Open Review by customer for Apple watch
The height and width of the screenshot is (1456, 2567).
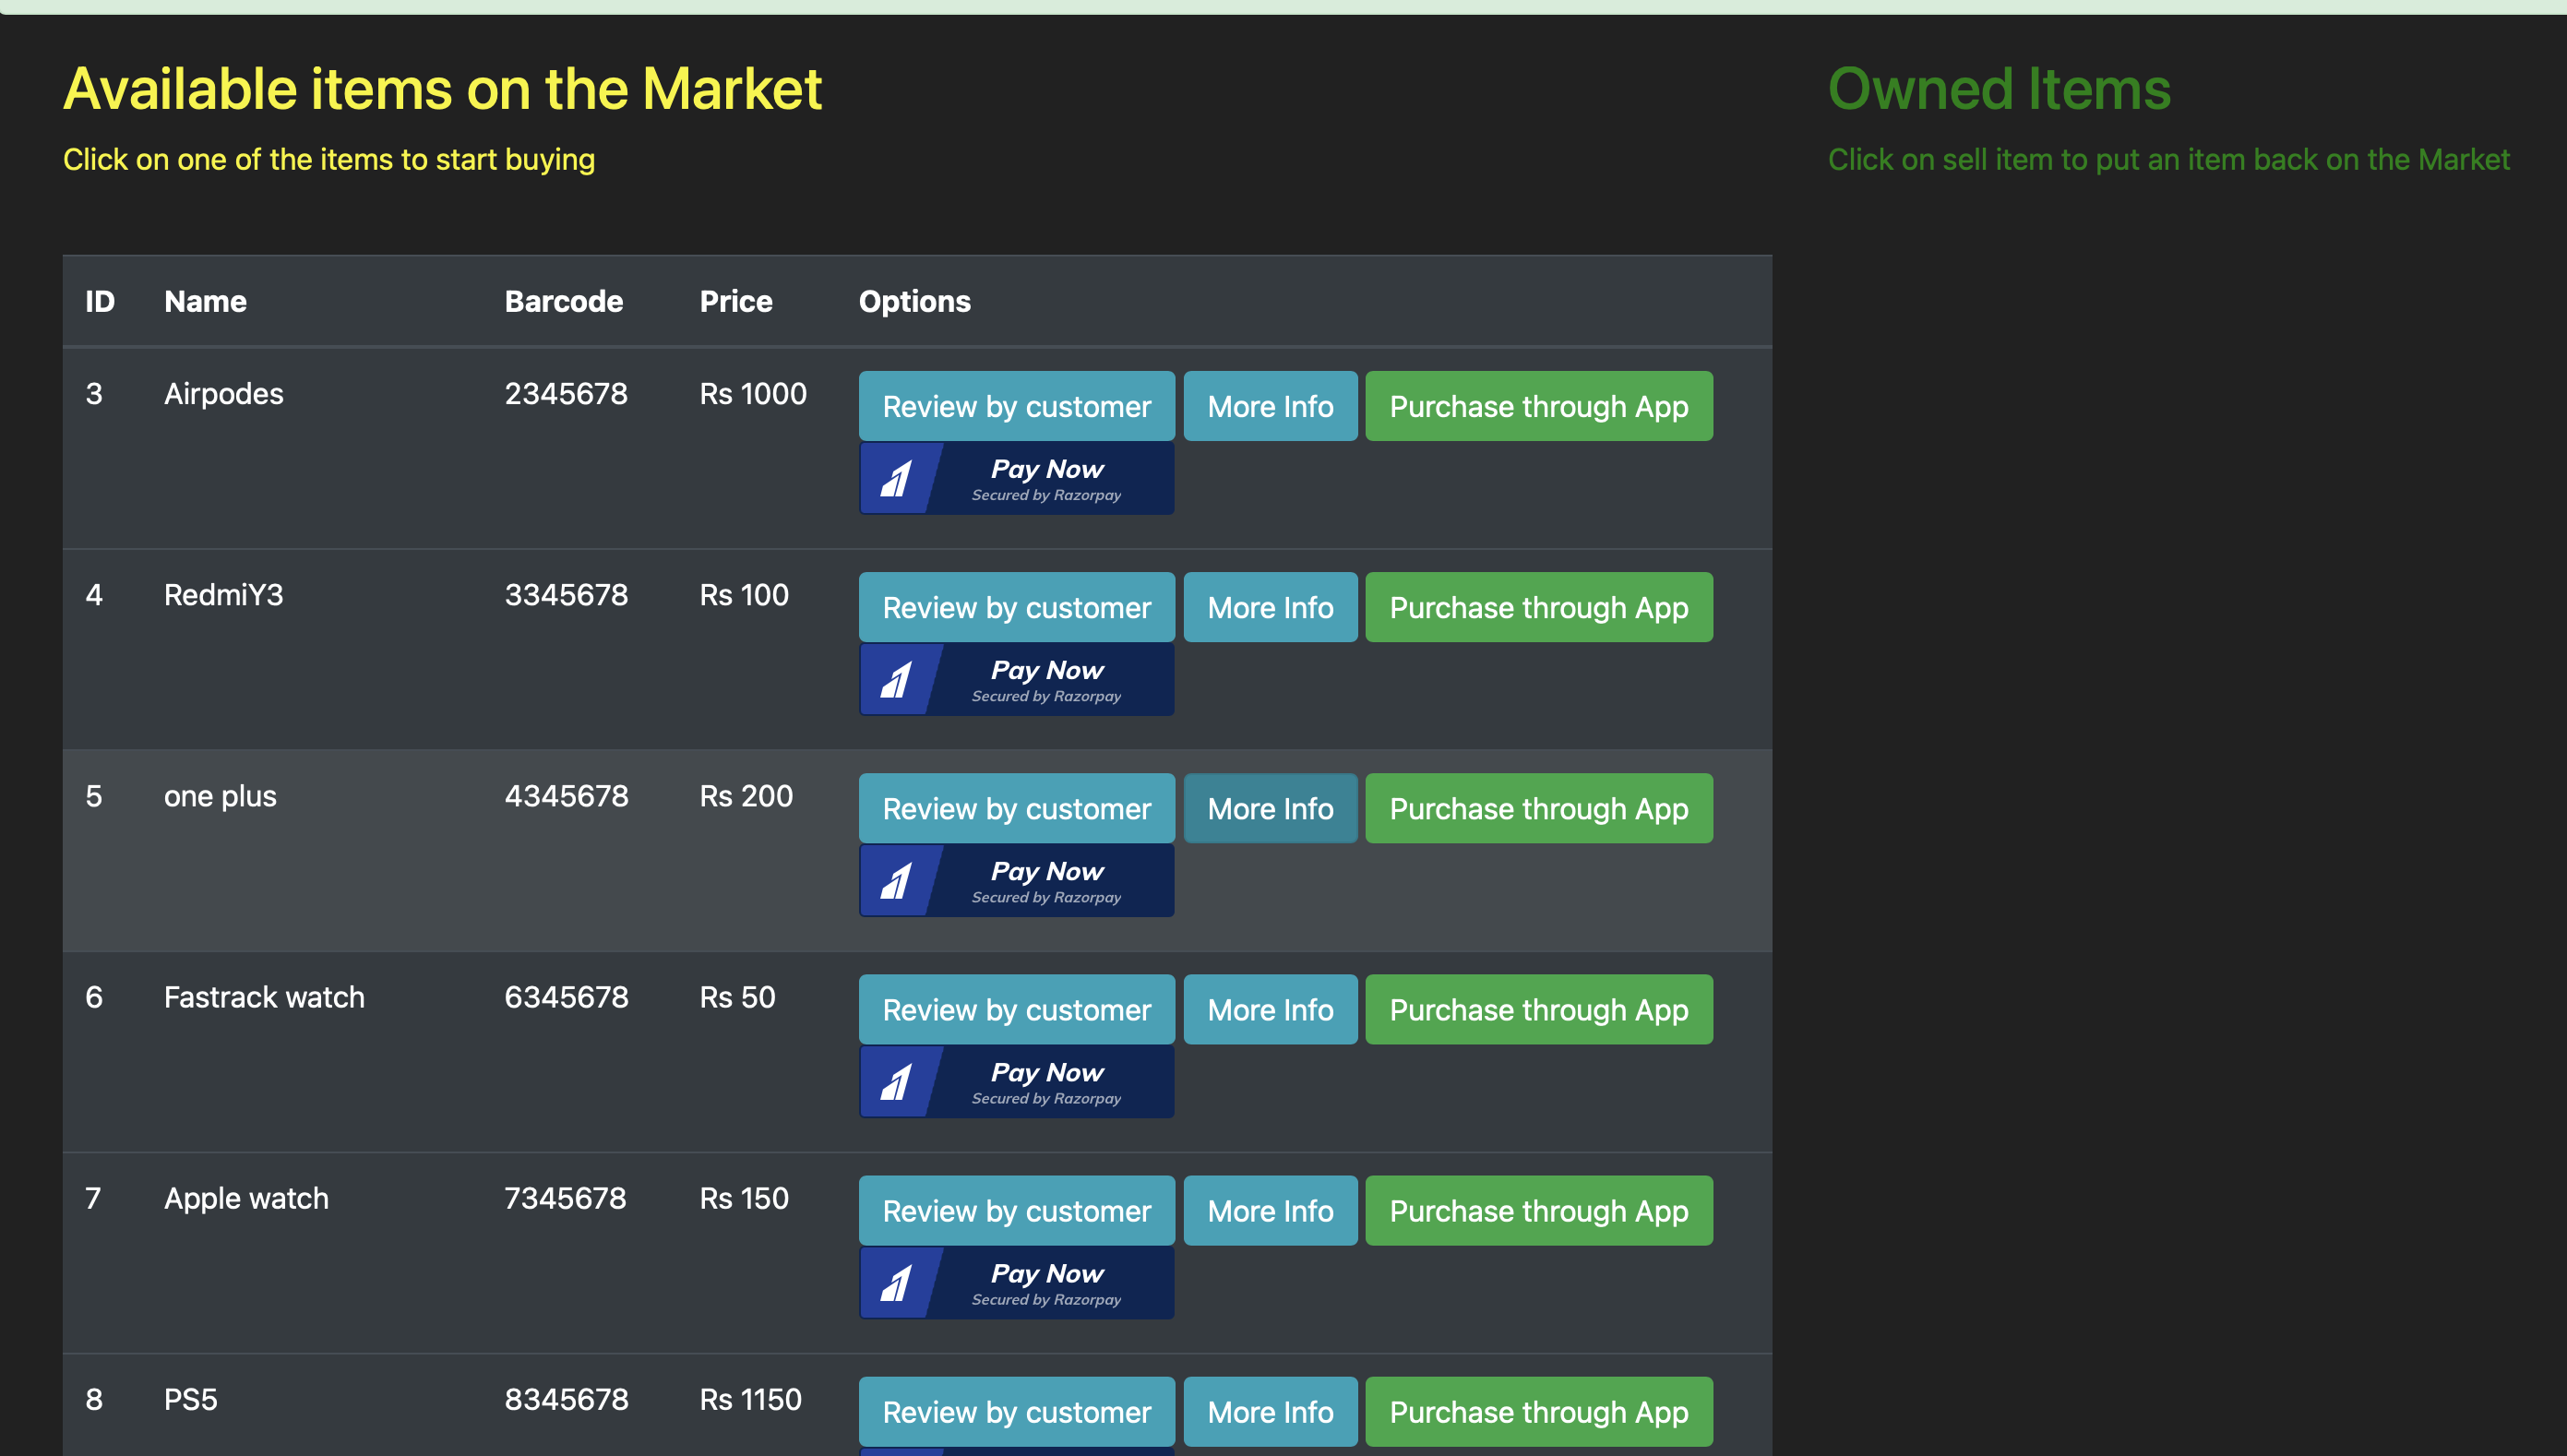tap(1017, 1210)
